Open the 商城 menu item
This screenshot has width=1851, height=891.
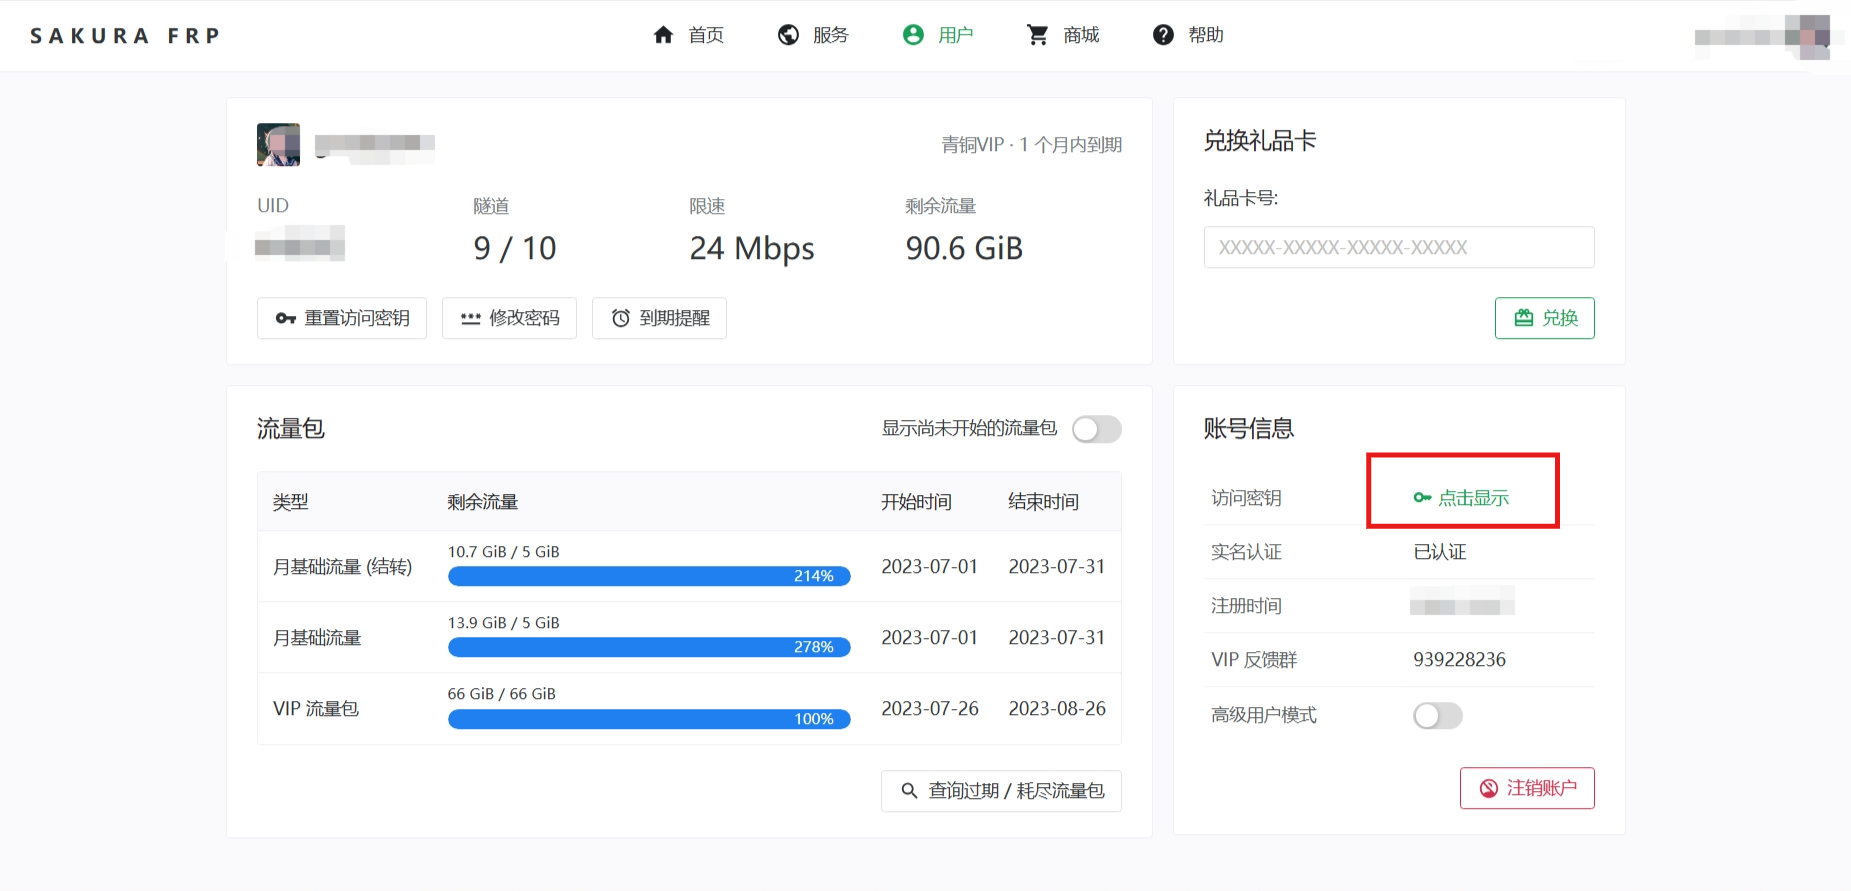pos(1081,35)
